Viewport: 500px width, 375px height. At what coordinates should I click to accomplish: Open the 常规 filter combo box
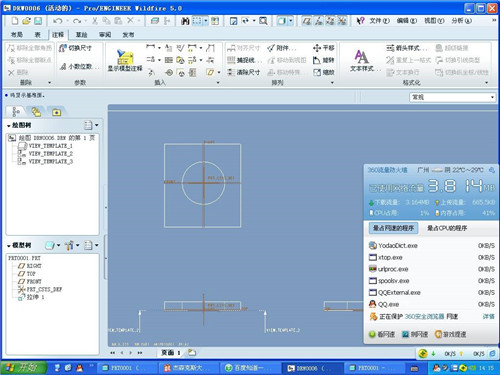(x=452, y=97)
